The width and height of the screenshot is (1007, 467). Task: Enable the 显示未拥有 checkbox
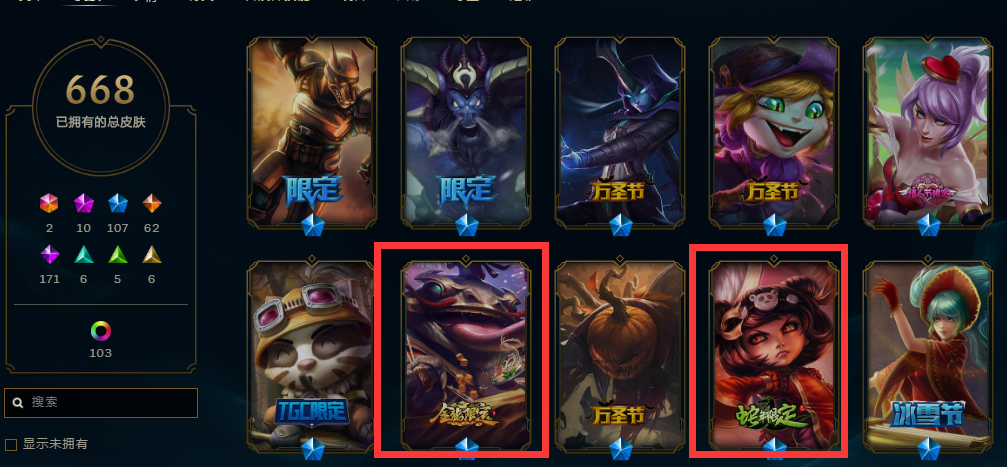pyautogui.click(x=11, y=445)
